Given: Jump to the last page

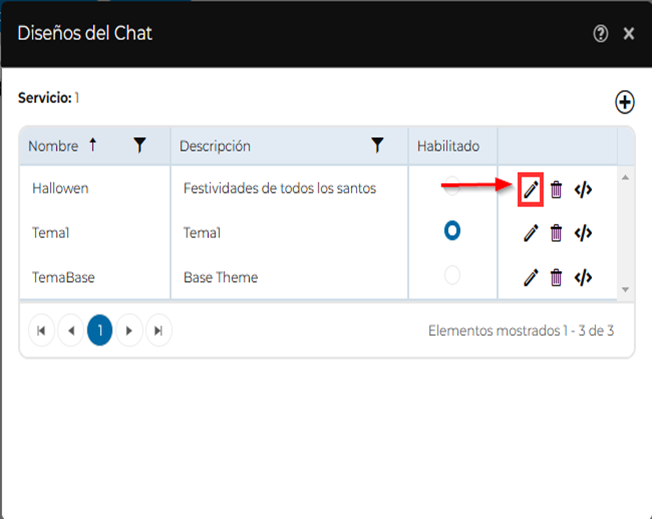Looking at the screenshot, I should tap(158, 330).
